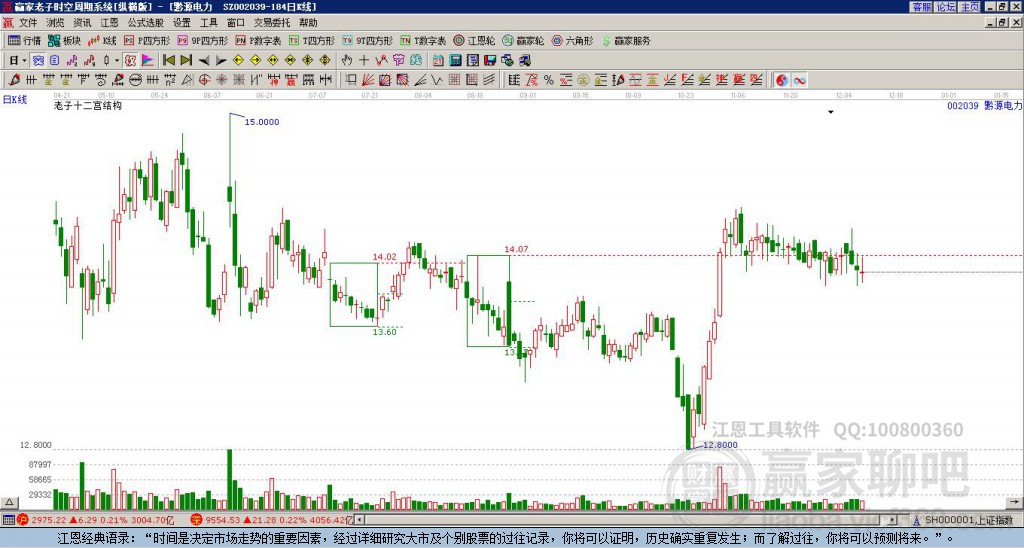Toggle the yin-yang taiji icon
The width and height of the screenshot is (1024, 548).
(x=782, y=80)
